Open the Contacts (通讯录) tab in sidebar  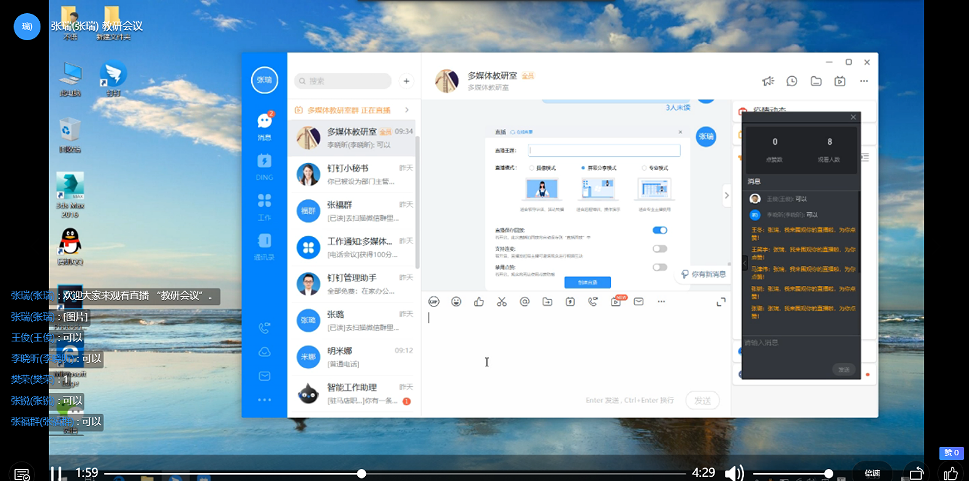(x=264, y=247)
